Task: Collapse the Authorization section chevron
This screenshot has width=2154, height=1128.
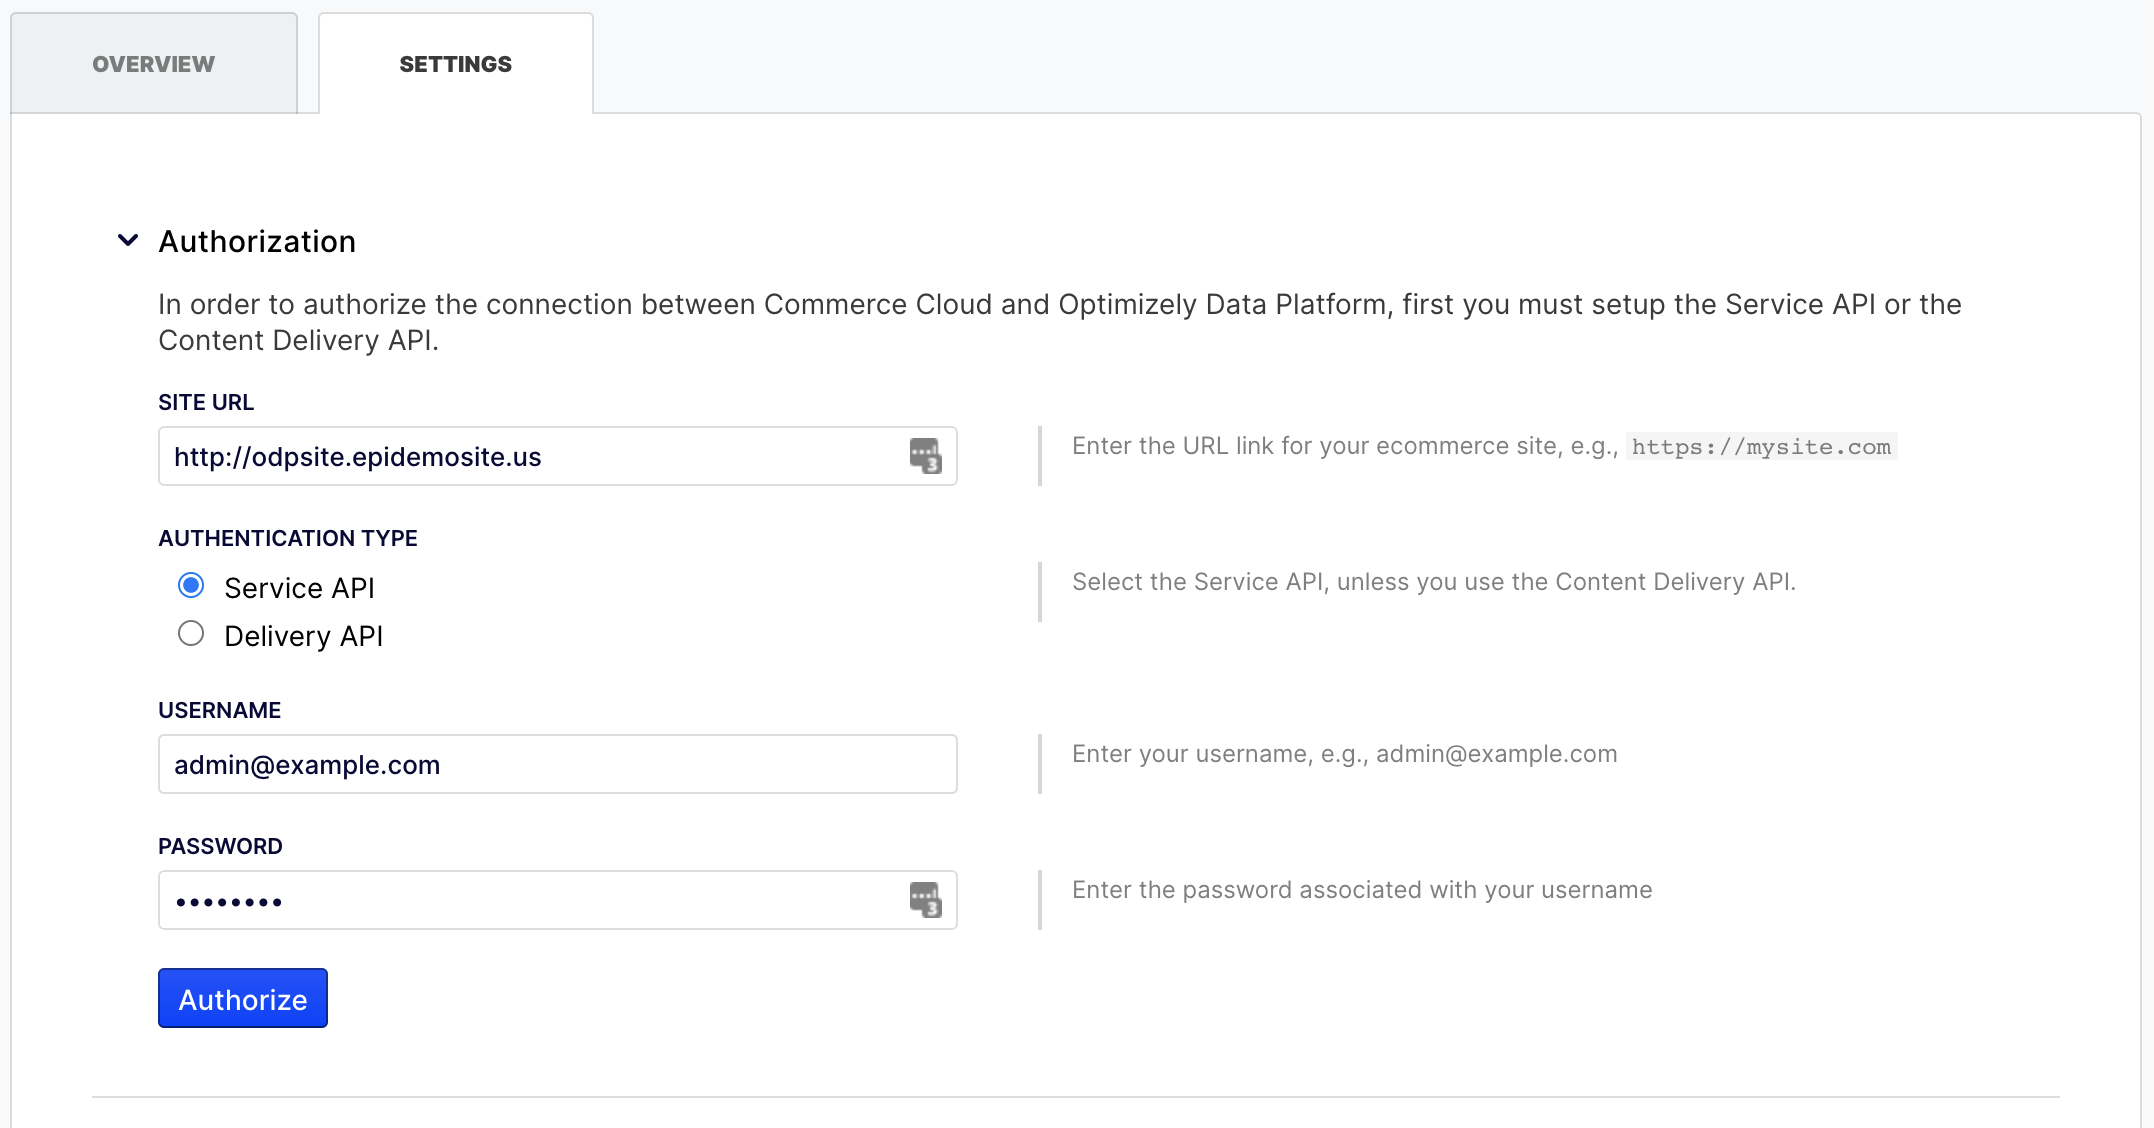Action: click(x=128, y=241)
